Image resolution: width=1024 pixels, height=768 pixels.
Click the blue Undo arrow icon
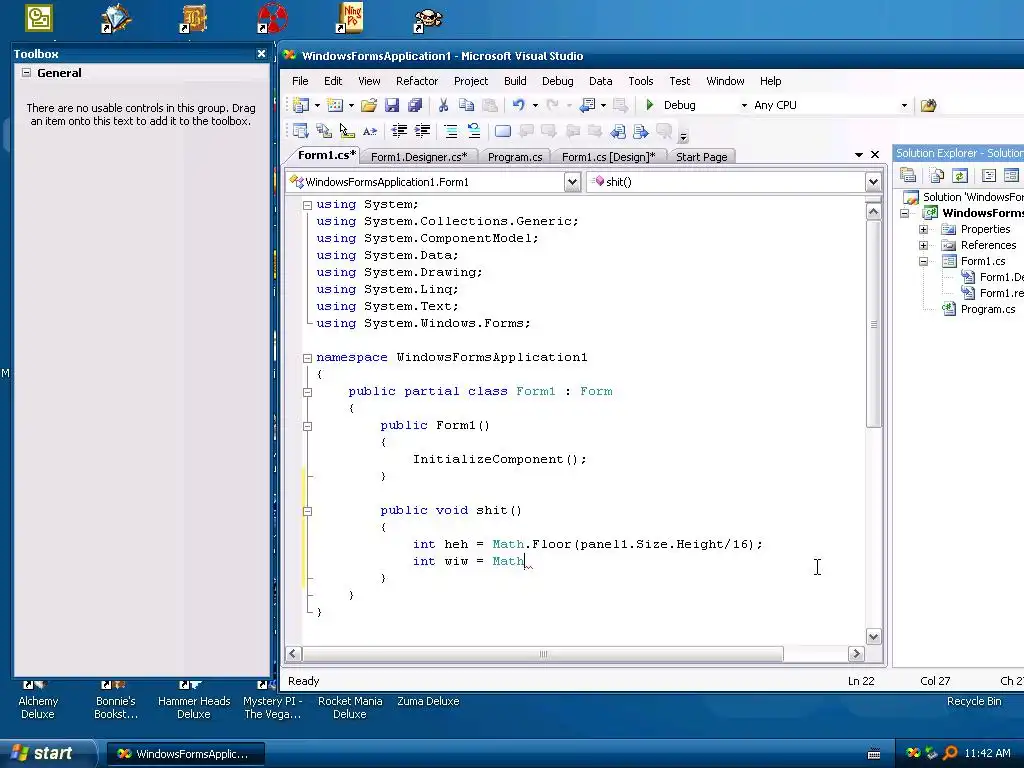[519, 105]
